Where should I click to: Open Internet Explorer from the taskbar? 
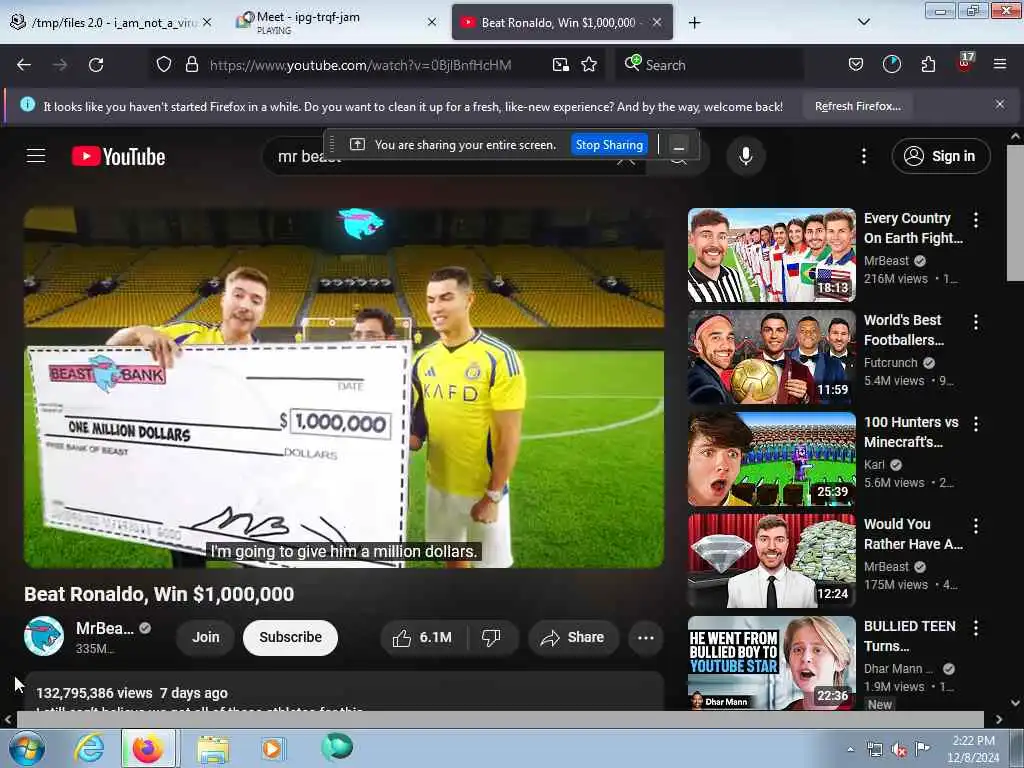point(88,748)
